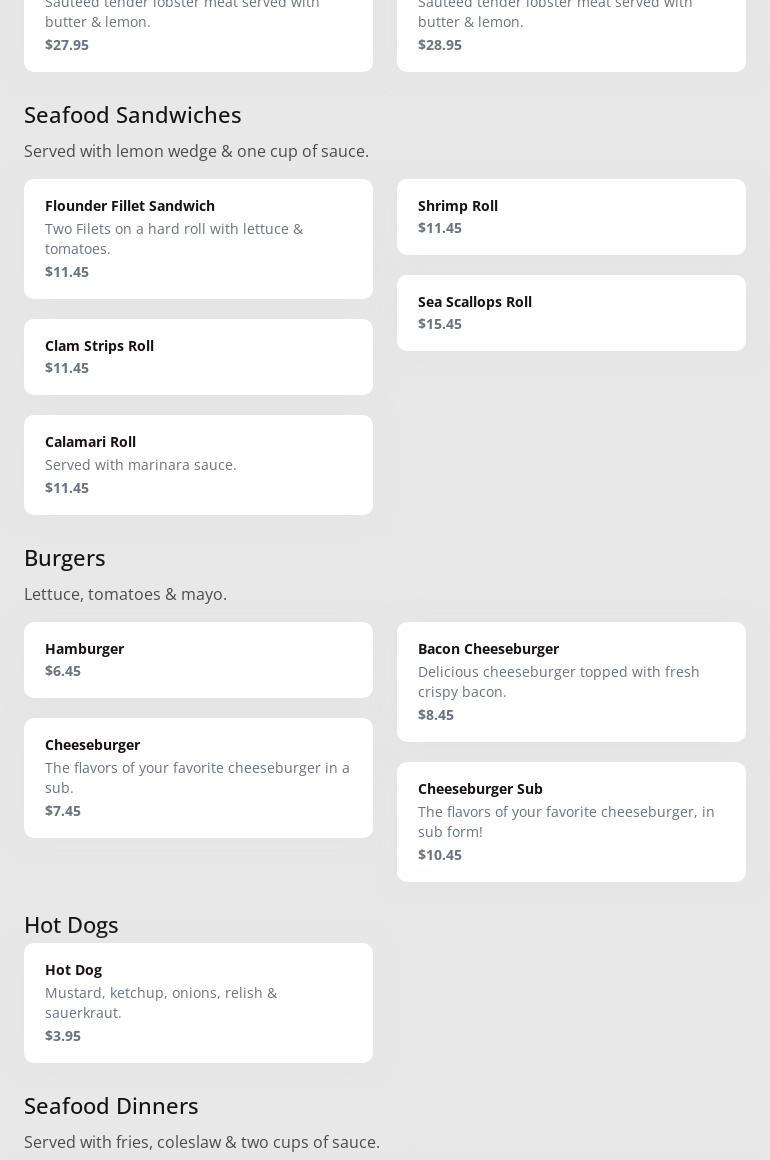Select the Flounder Fillet Sandwich item
770x1160 pixels.
tap(198, 238)
